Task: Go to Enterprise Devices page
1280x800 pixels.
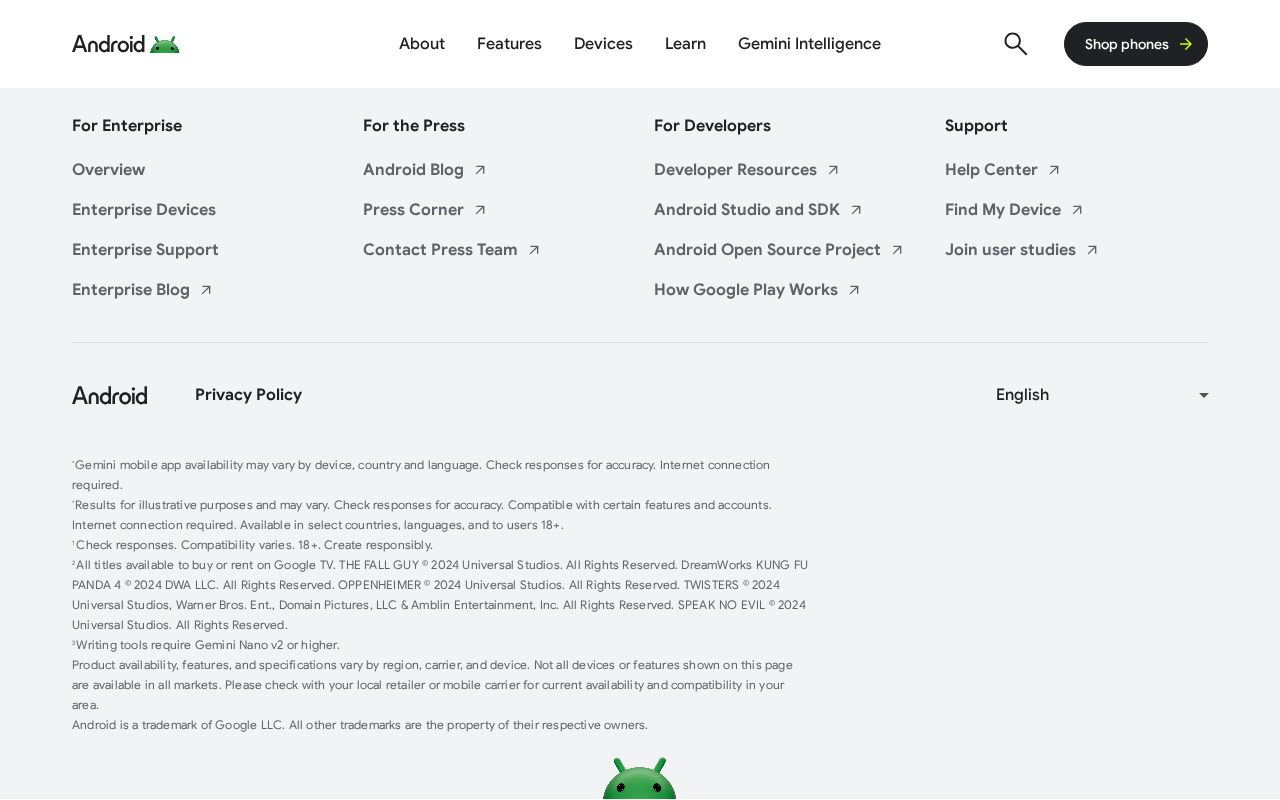Action: [144, 210]
